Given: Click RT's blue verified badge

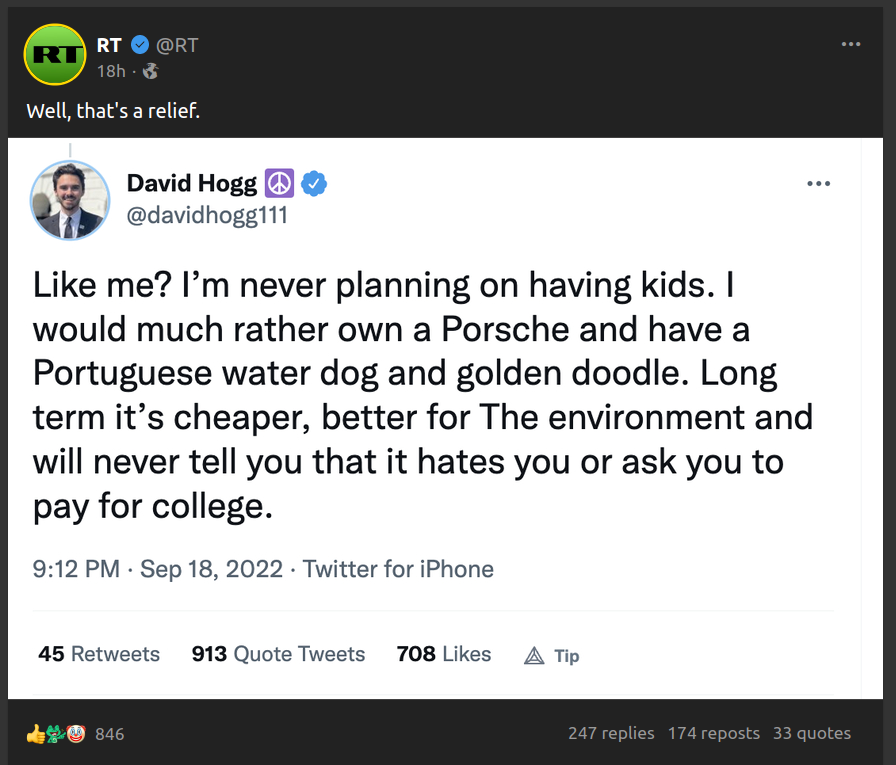Looking at the screenshot, I should pyautogui.click(x=141, y=45).
